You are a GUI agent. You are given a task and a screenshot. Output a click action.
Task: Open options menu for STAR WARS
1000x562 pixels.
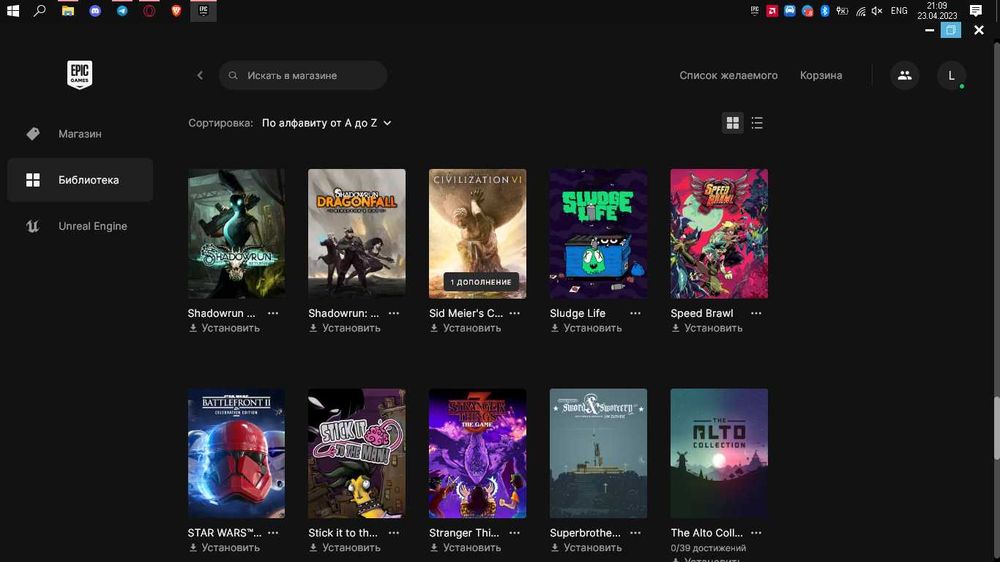[x=273, y=533]
